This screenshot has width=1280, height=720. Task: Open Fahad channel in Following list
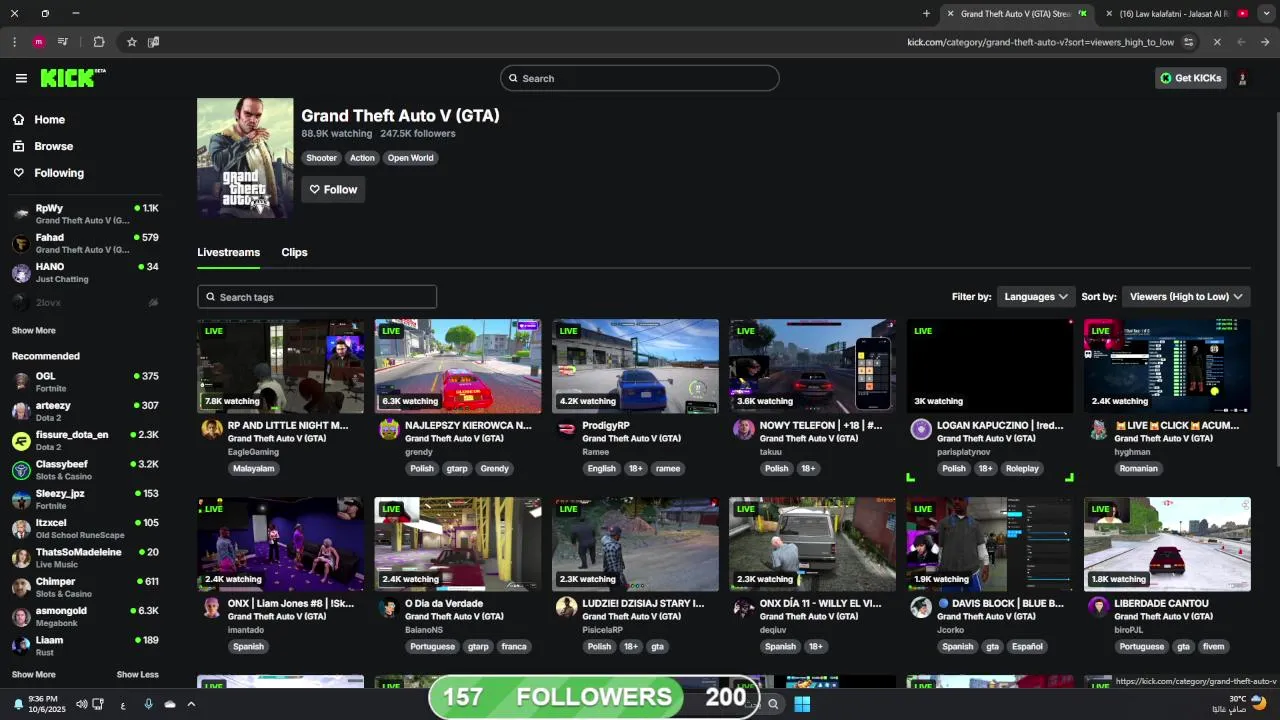click(x=85, y=243)
